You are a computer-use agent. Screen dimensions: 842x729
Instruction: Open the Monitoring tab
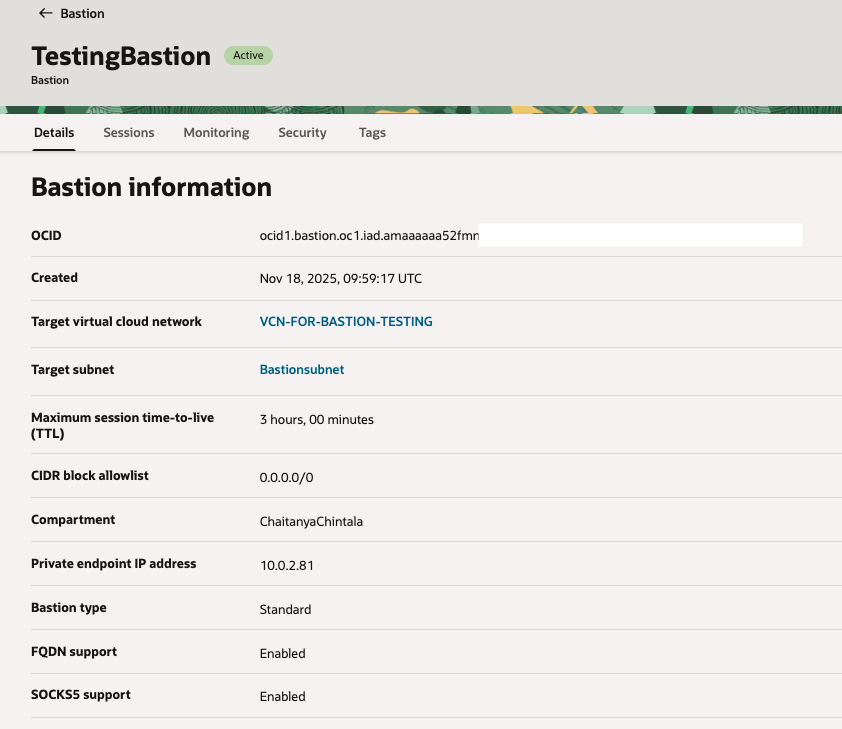(x=216, y=132)
